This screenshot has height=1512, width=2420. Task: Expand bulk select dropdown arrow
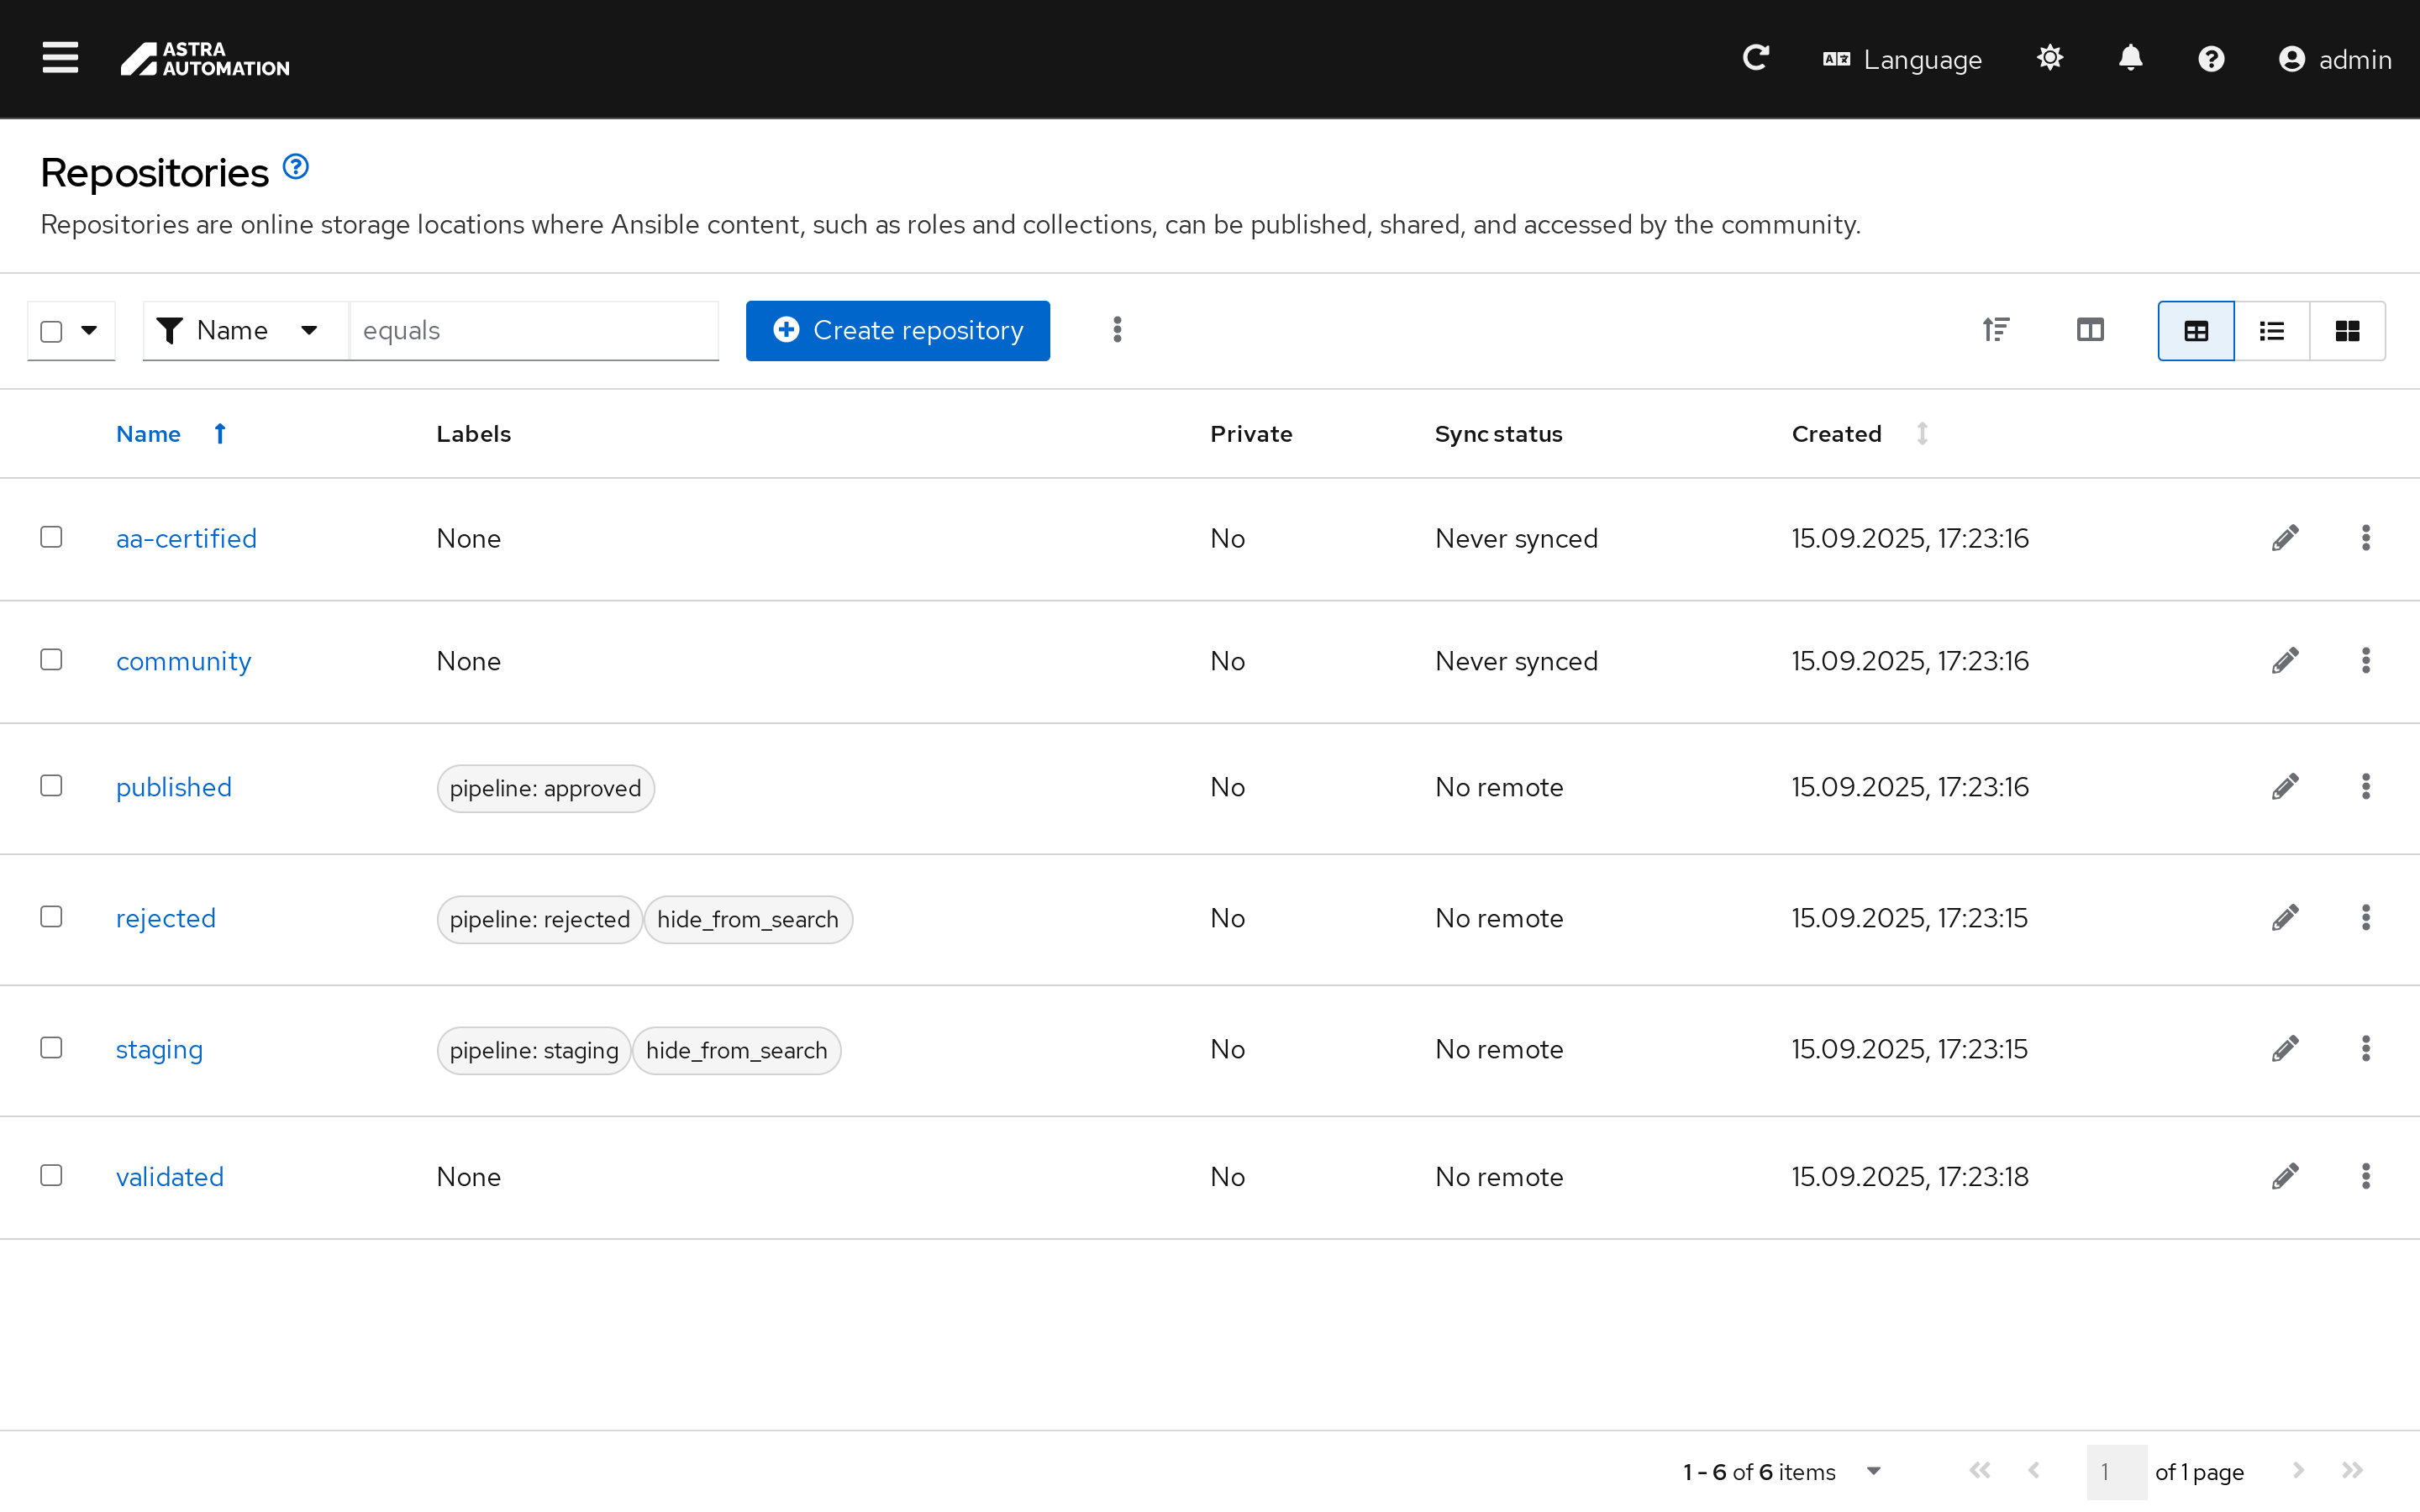click(x=89, y=331)
